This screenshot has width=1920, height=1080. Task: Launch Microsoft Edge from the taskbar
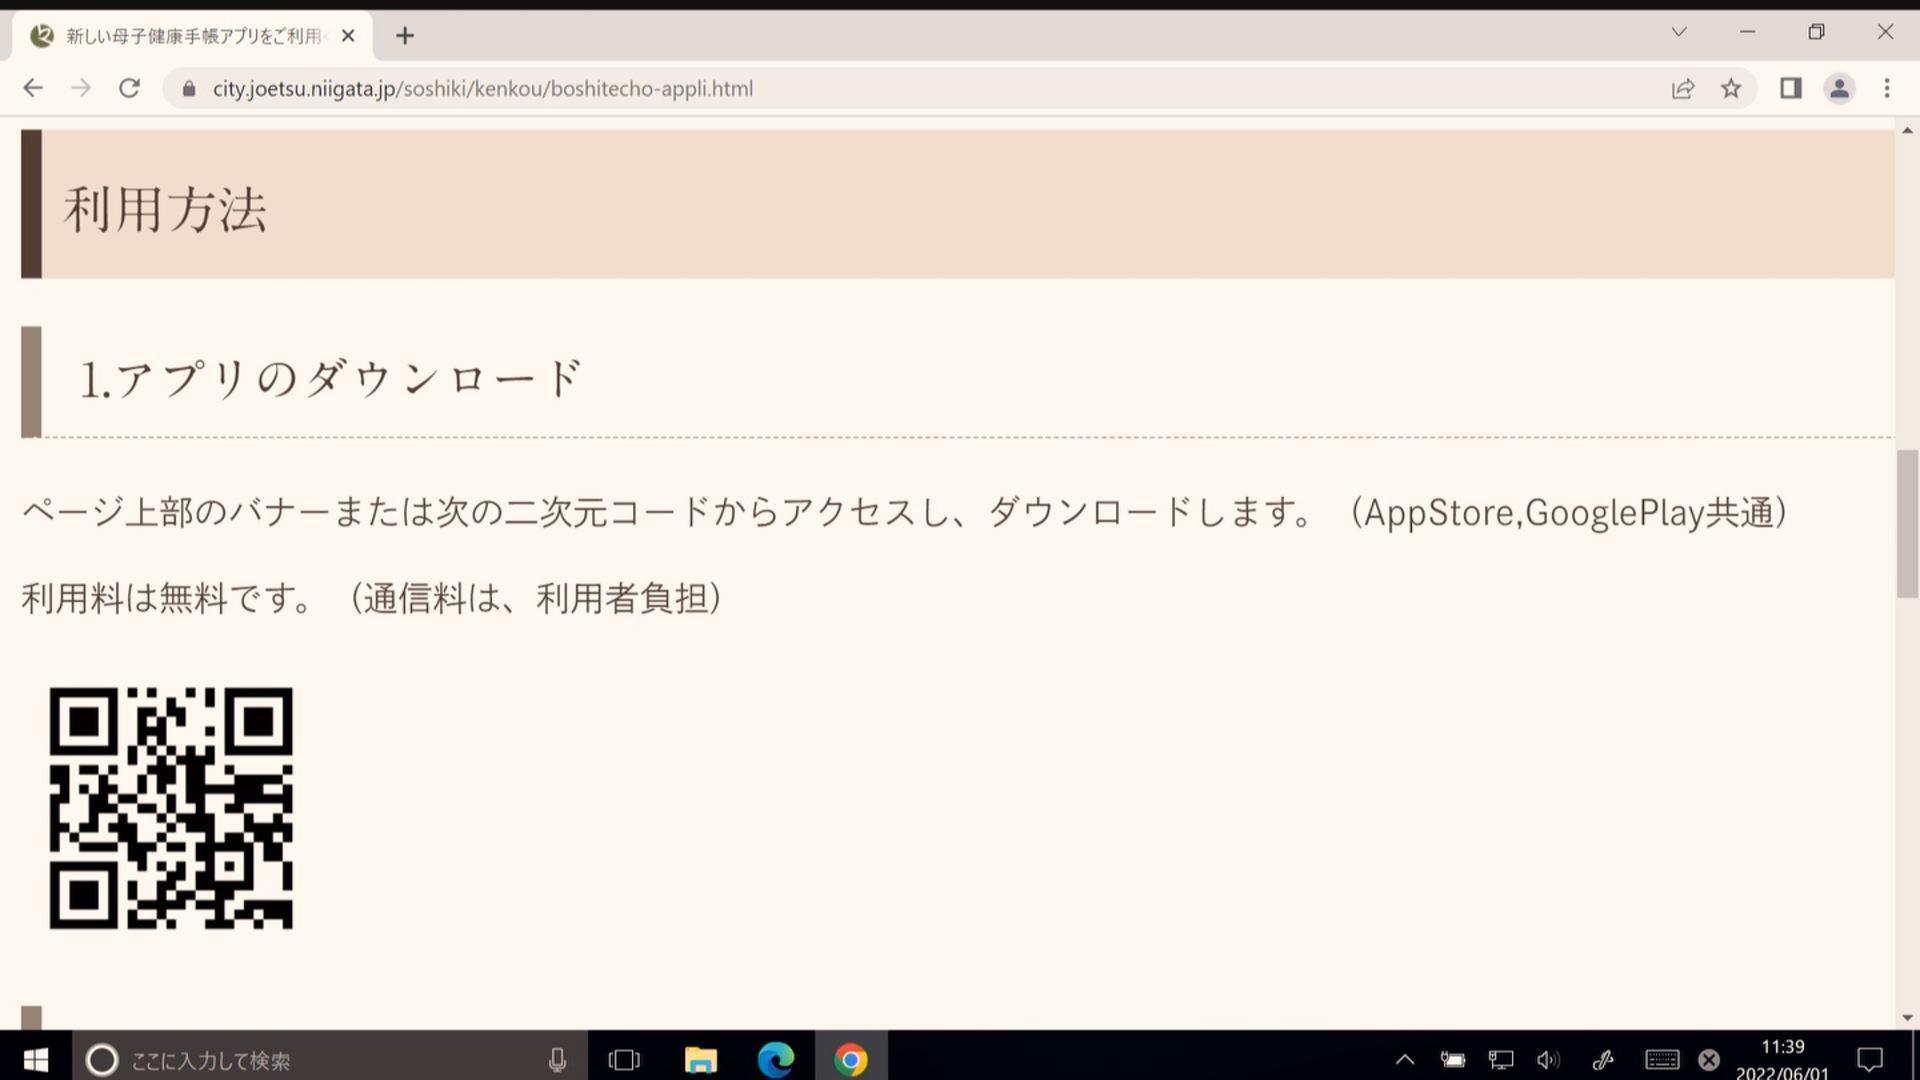click(775, 1060)
